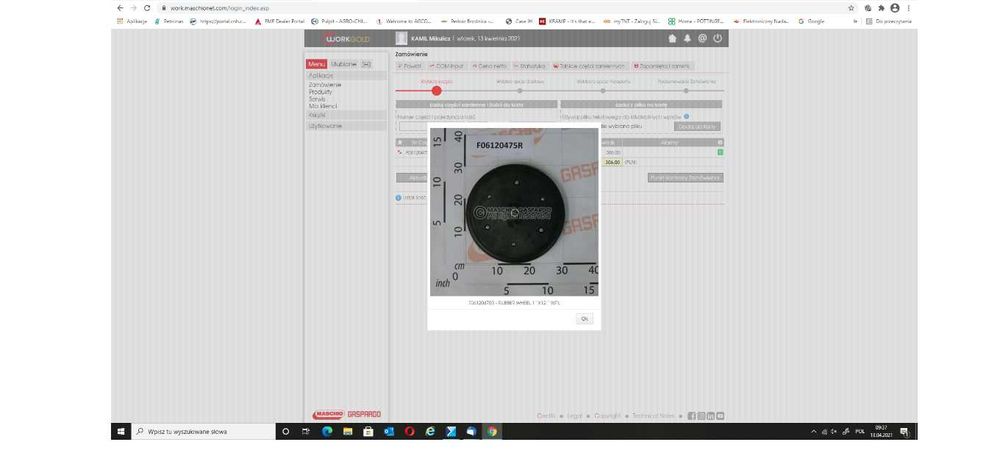Click the button right of the file selector
The image size is (1000, 459).
[x=697, y=126]
